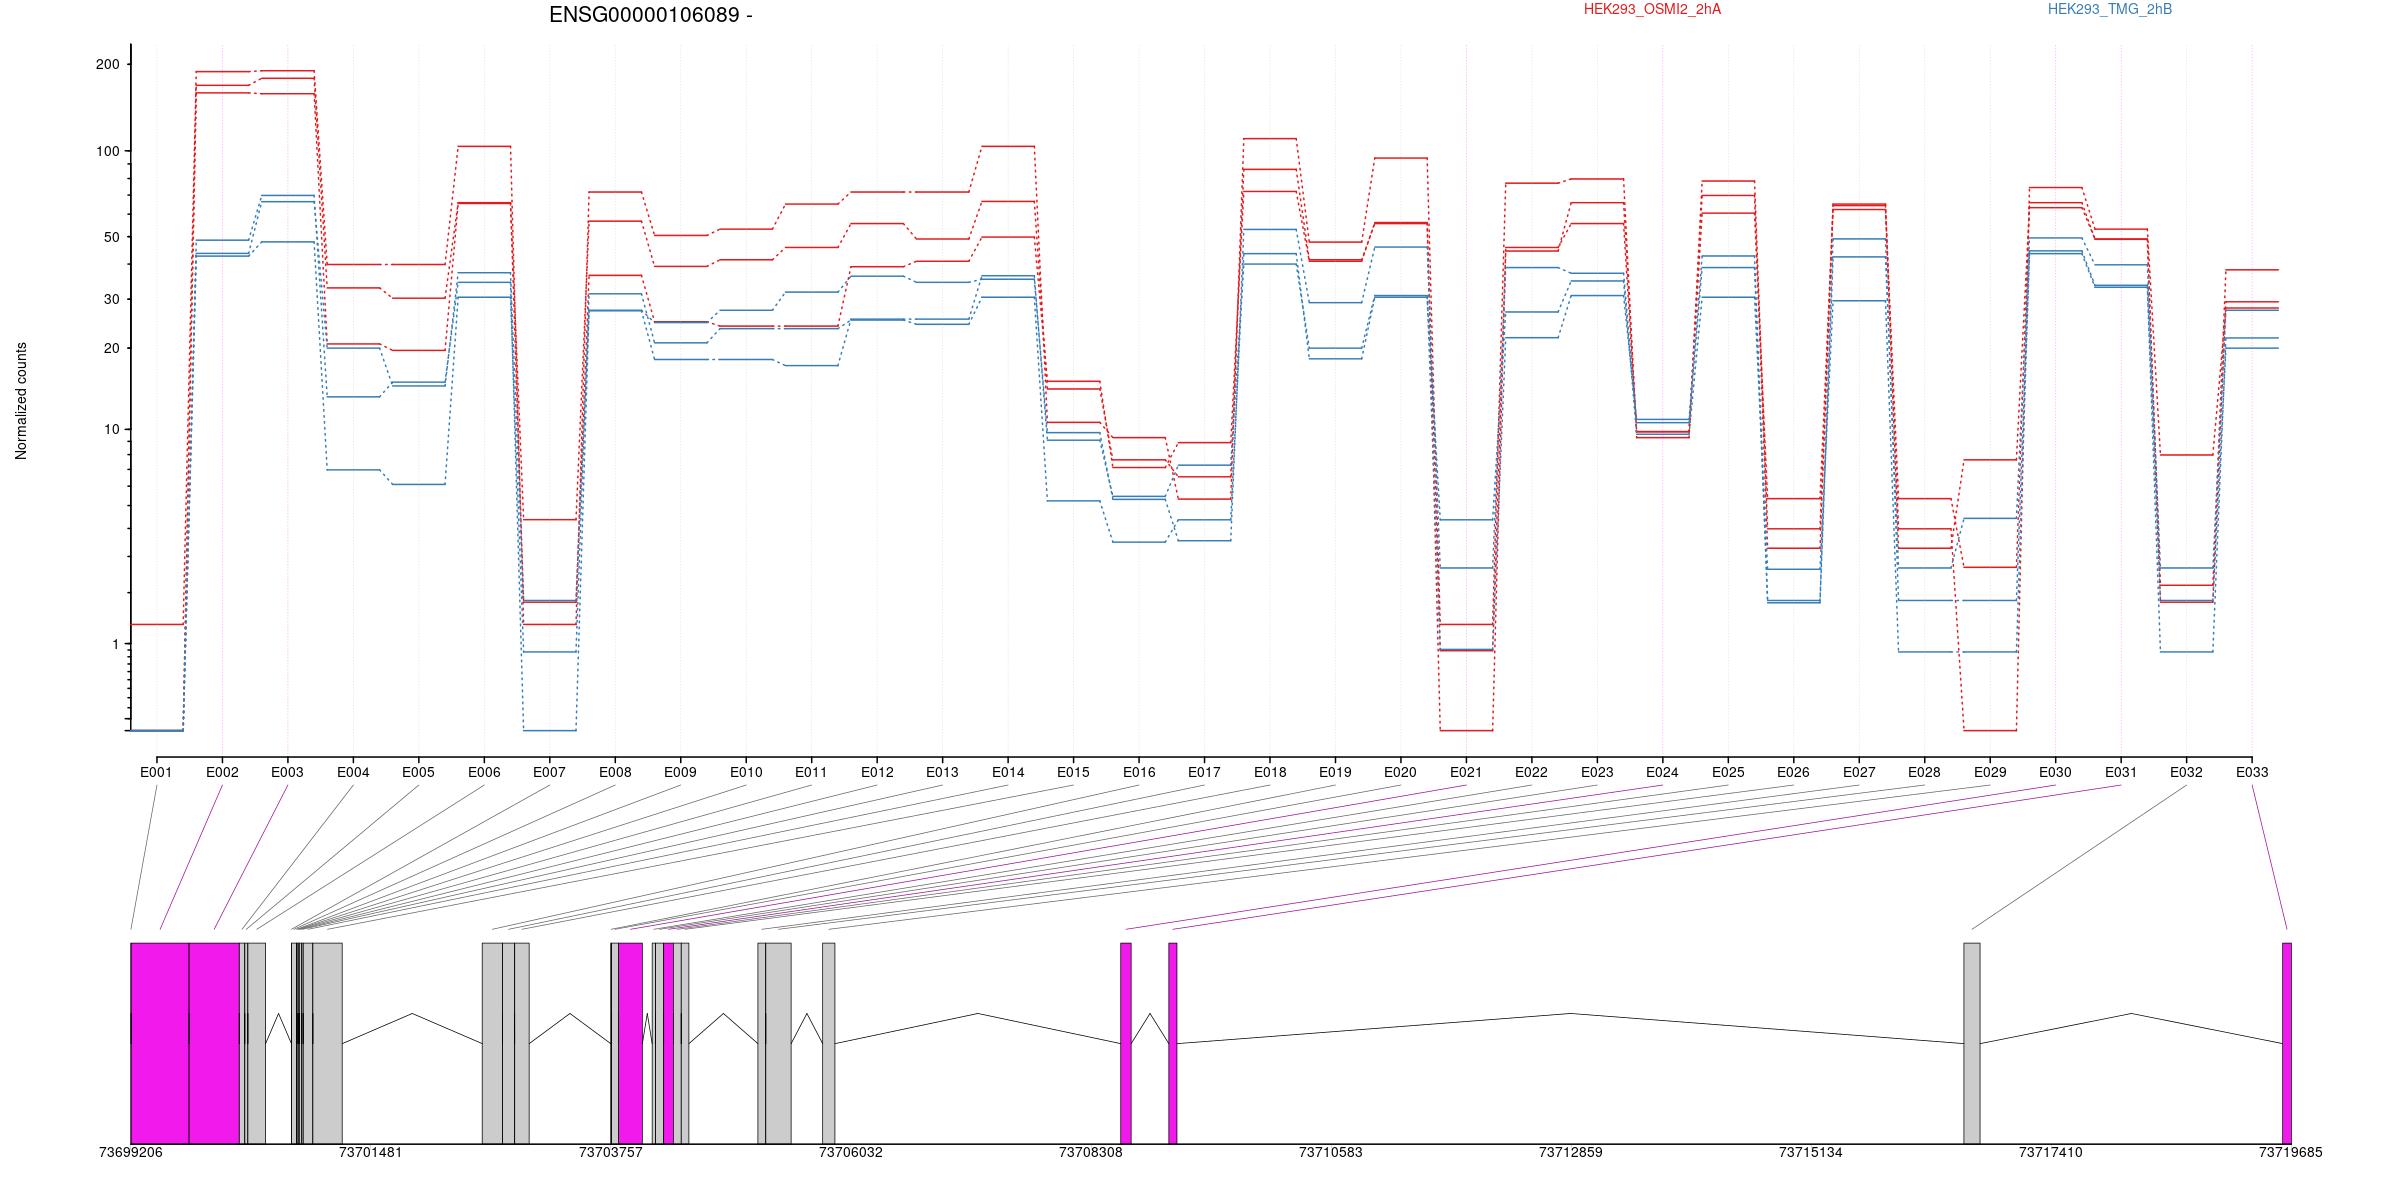
Task: Click the exon label E005
Action: [418, 772]
